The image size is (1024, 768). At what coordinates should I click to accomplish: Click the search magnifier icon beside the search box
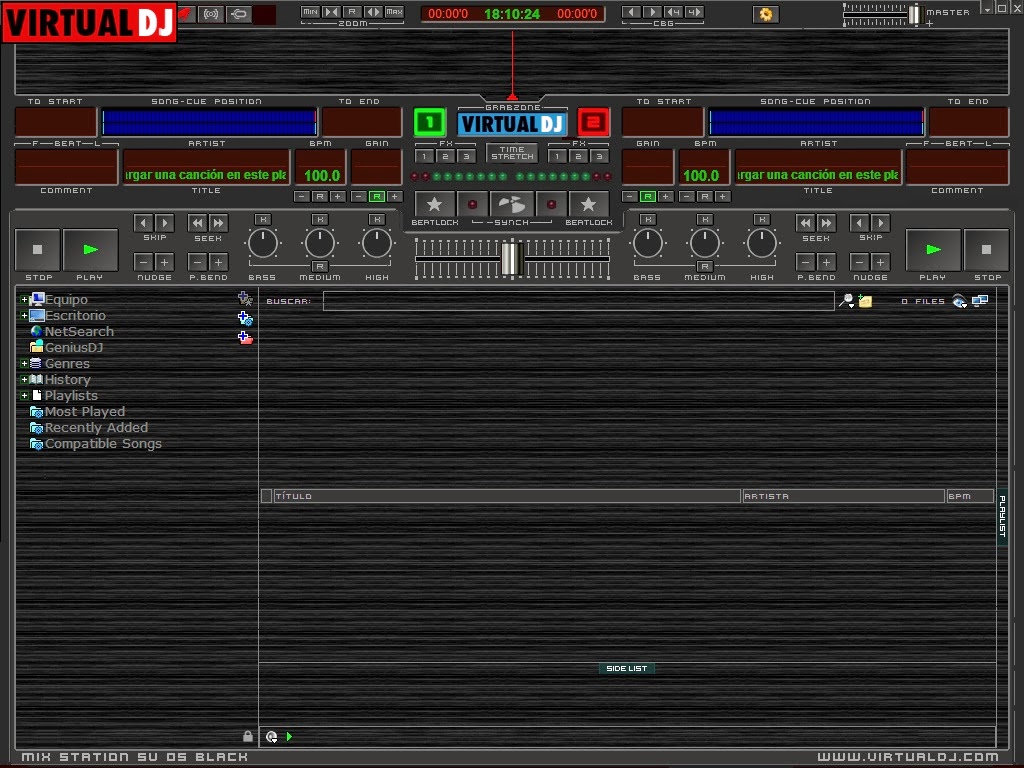[846, 300]
